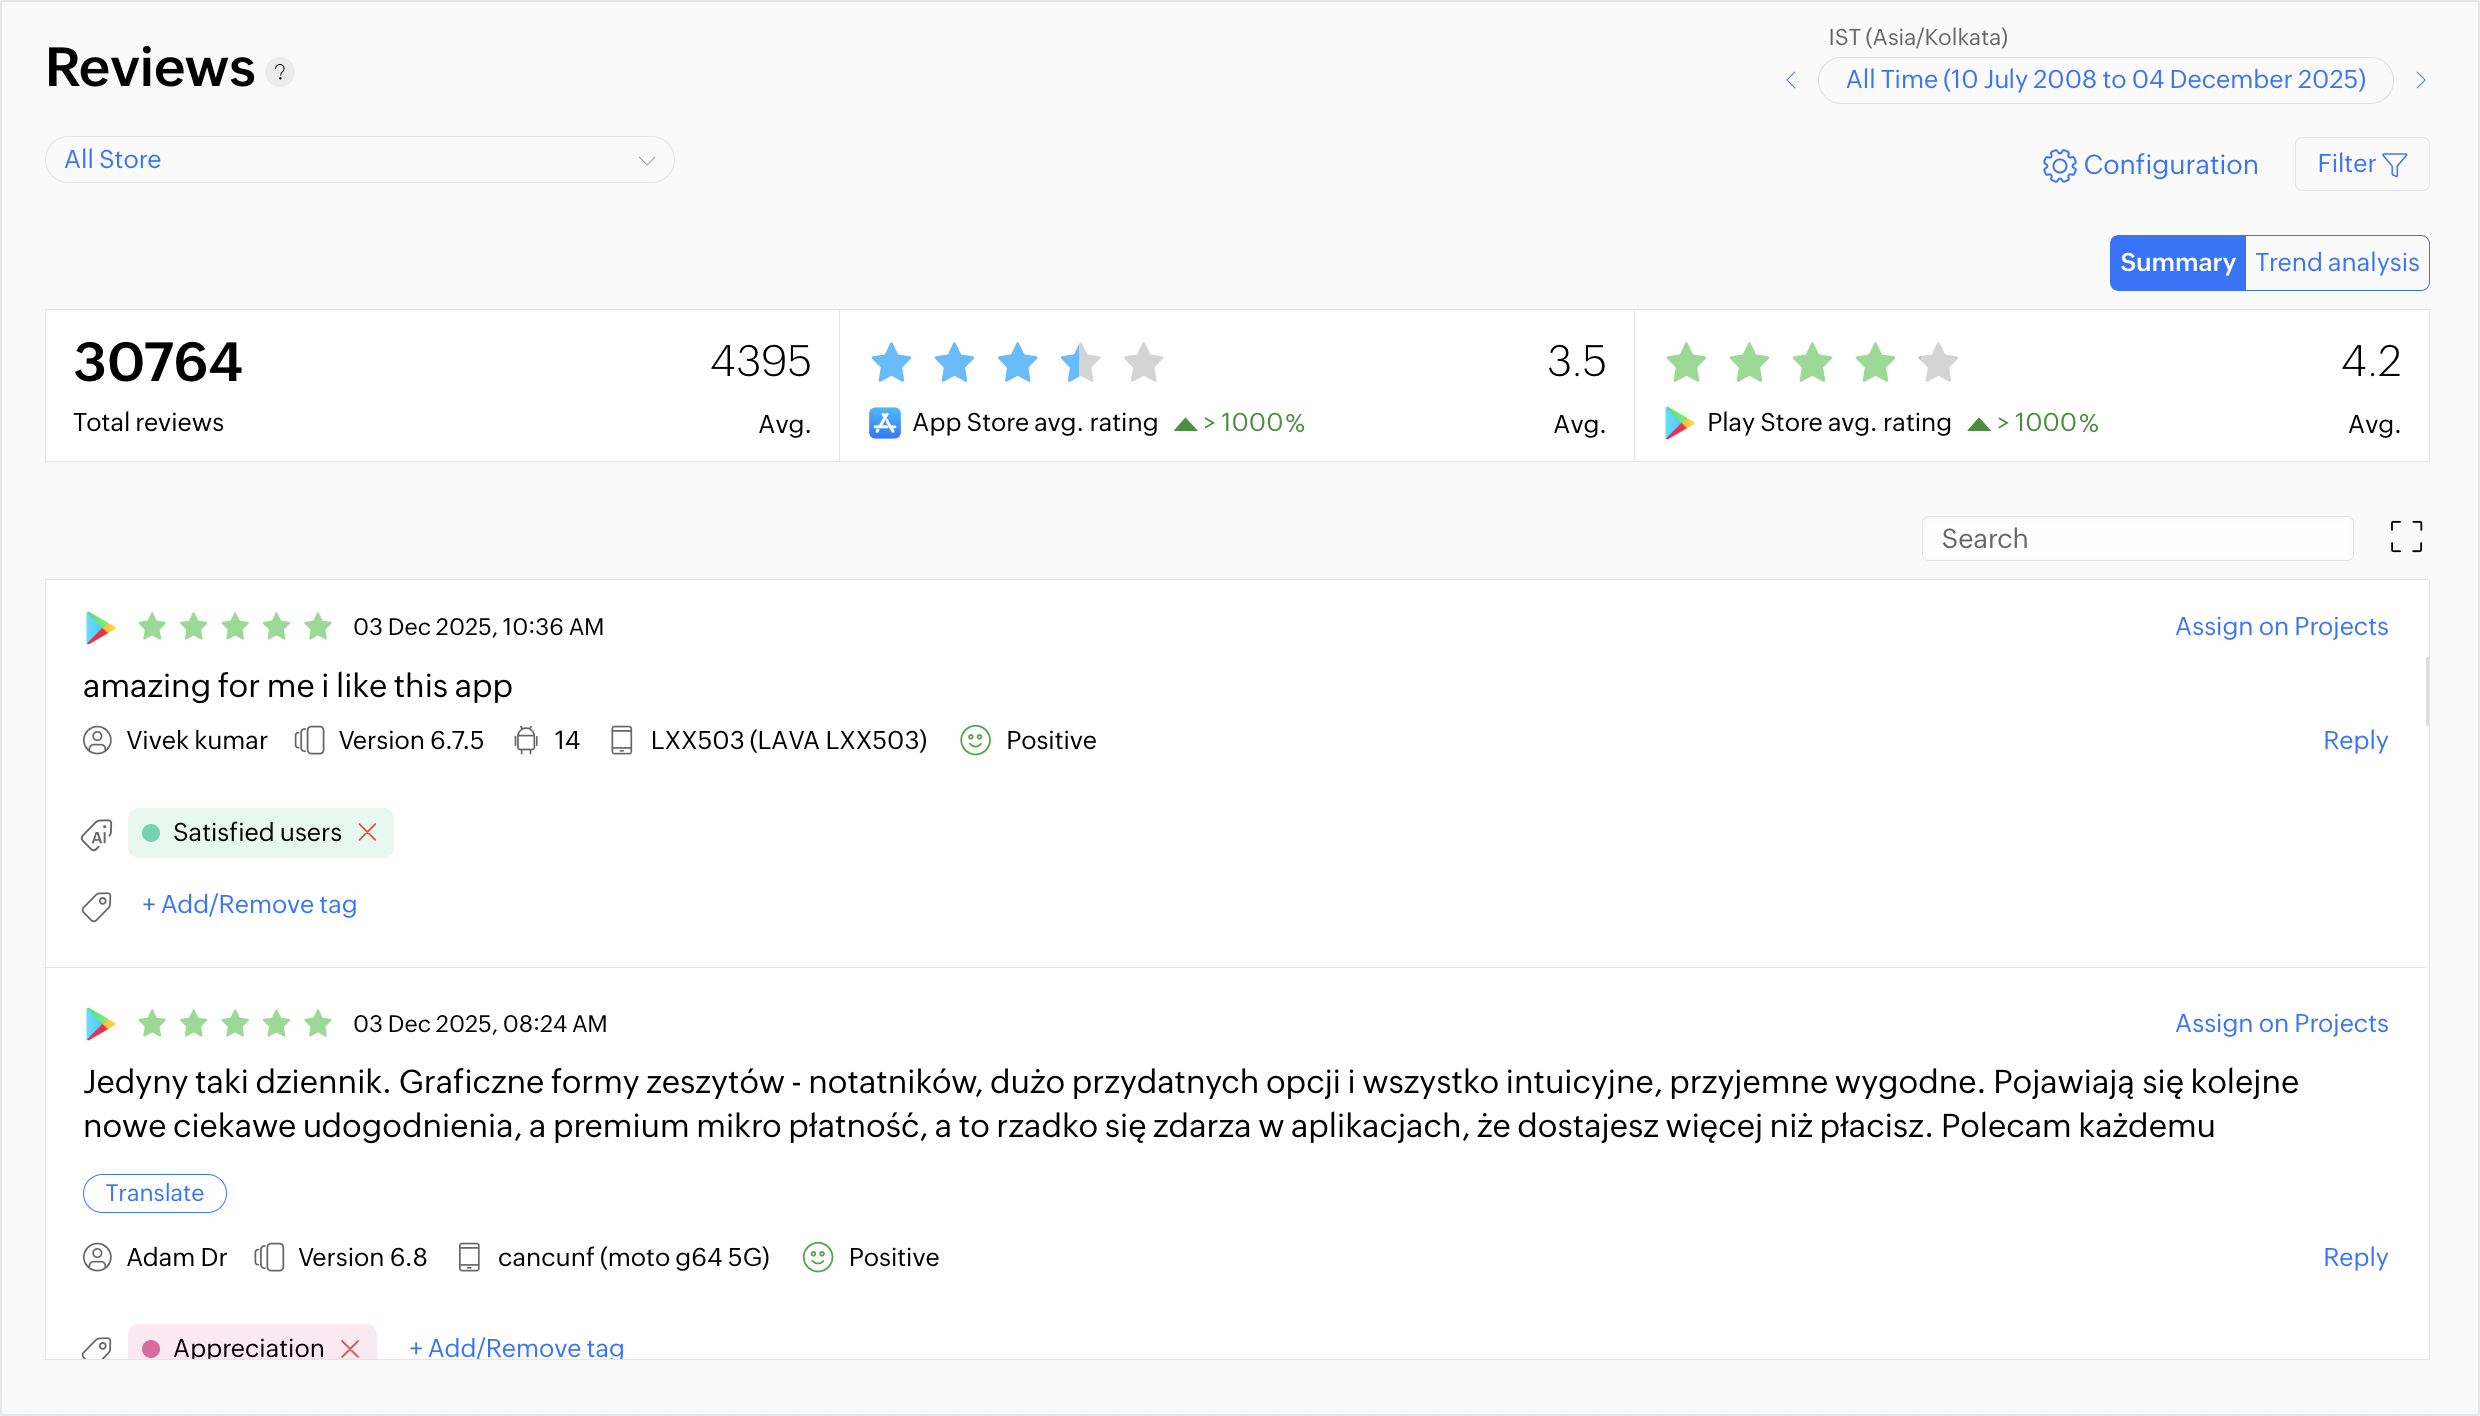Remove the Appreciation tag
The width and height of the screenshot is (2480, 1416).
click(351, 1347)
